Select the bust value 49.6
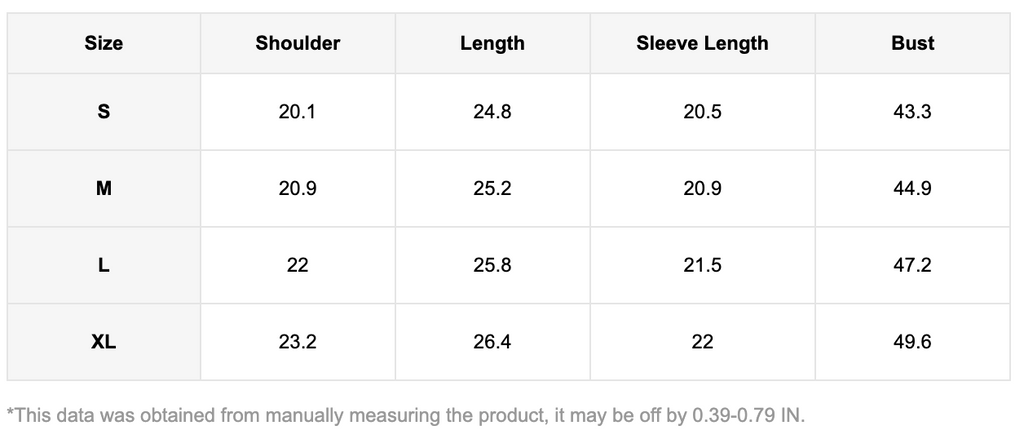Screen dimensions: 1024x439 (x=912, y=342)
